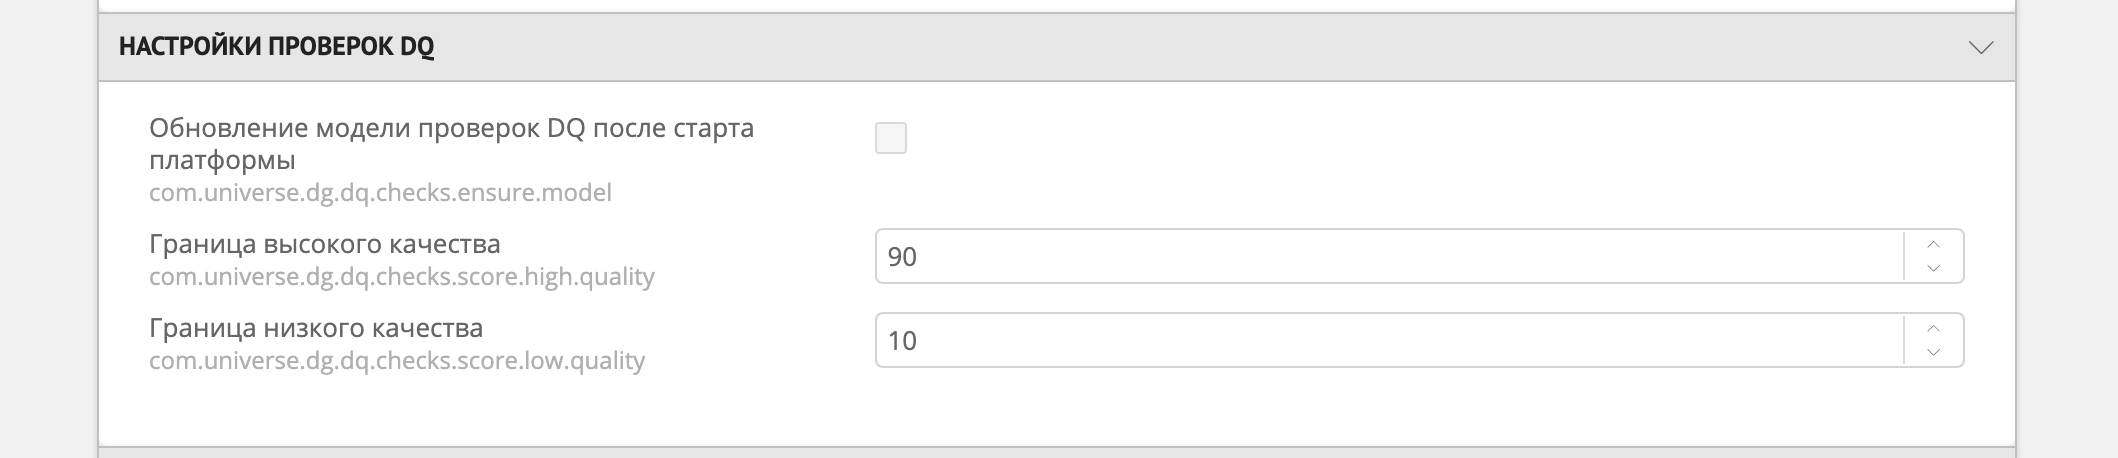
Task: Click the checks.score.high.quality property key text
Action: click(402, 276)
